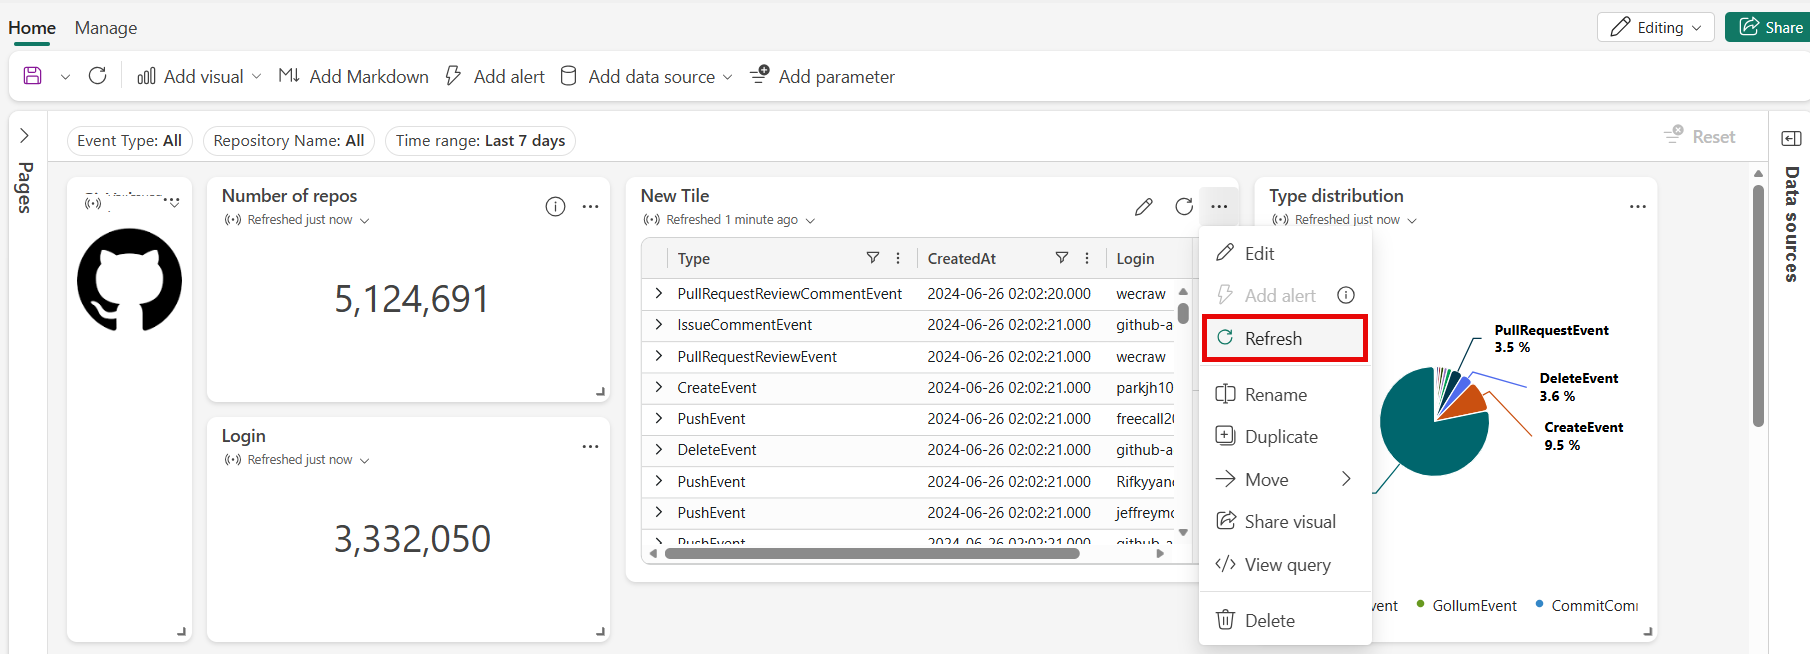This screenshot has height=654, width=1810.
Task: Expand the DeleteEvent table row
Action: pyautogui.click(x=659, y=450)
